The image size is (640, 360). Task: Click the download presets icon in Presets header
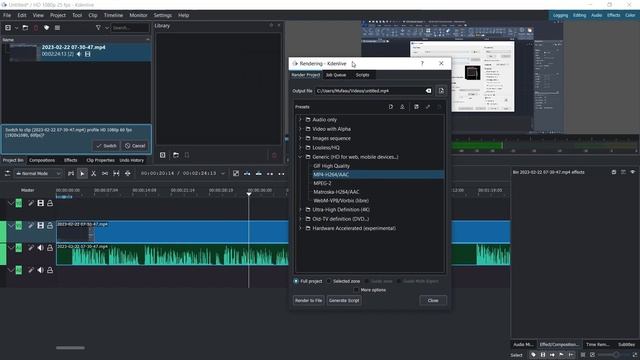click(x=402, y=107)
